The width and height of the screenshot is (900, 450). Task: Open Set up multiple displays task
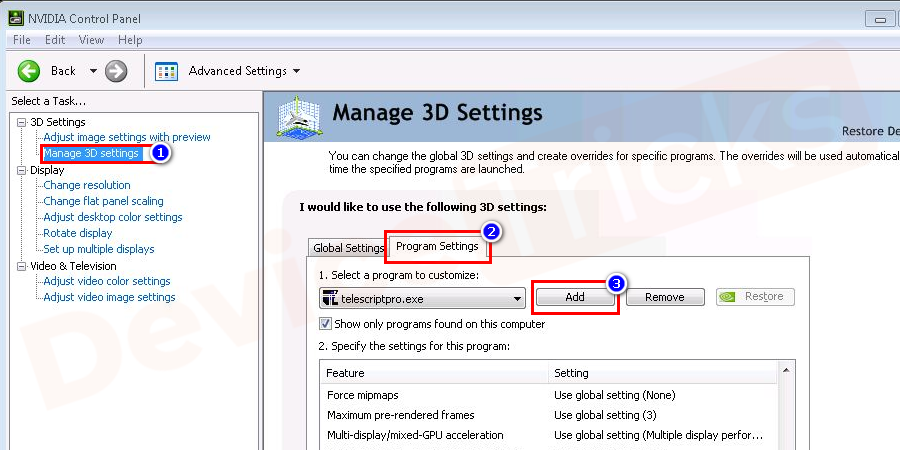(x=99, y=250)
